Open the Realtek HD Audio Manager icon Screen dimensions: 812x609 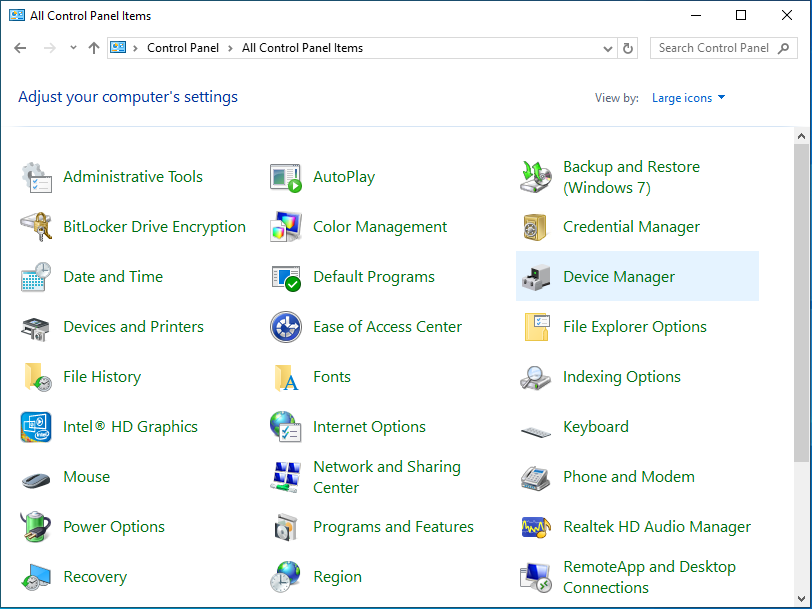click(536, 527)
